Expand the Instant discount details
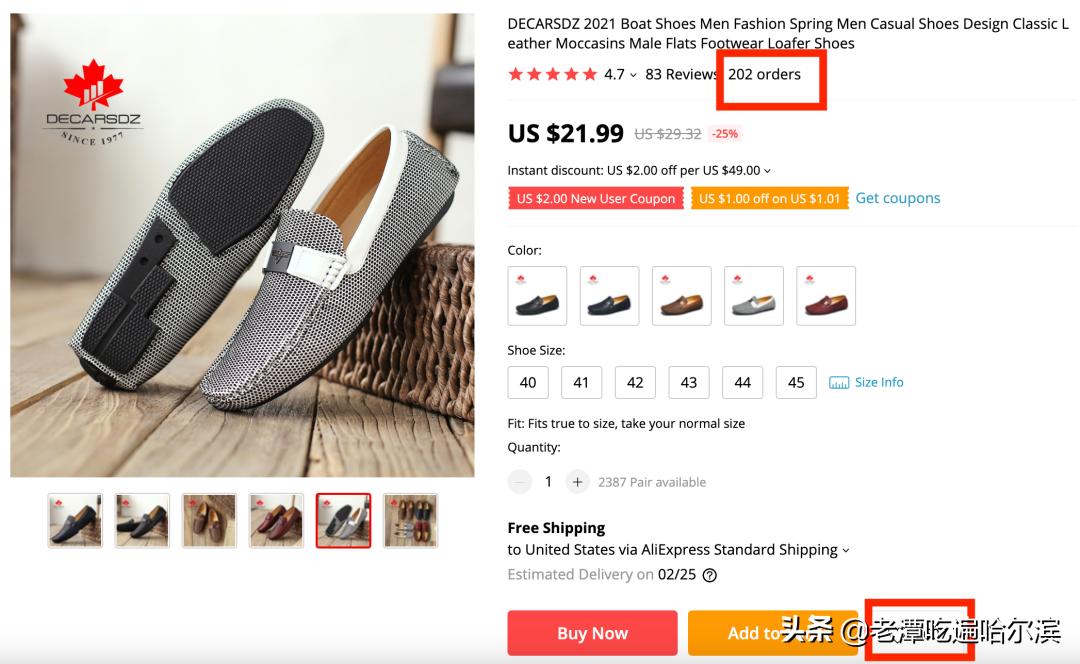Image resolution: width=1080 pixels, height=664 pixels. [767, 171]
